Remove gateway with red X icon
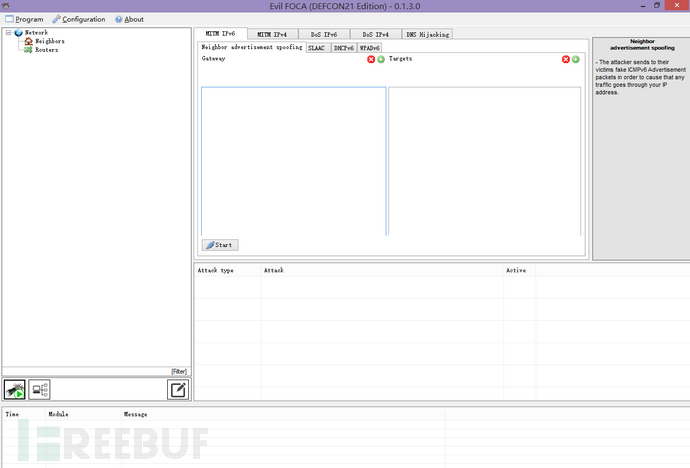This screenshot has height=468, width=690. click(x=371, y=59)
